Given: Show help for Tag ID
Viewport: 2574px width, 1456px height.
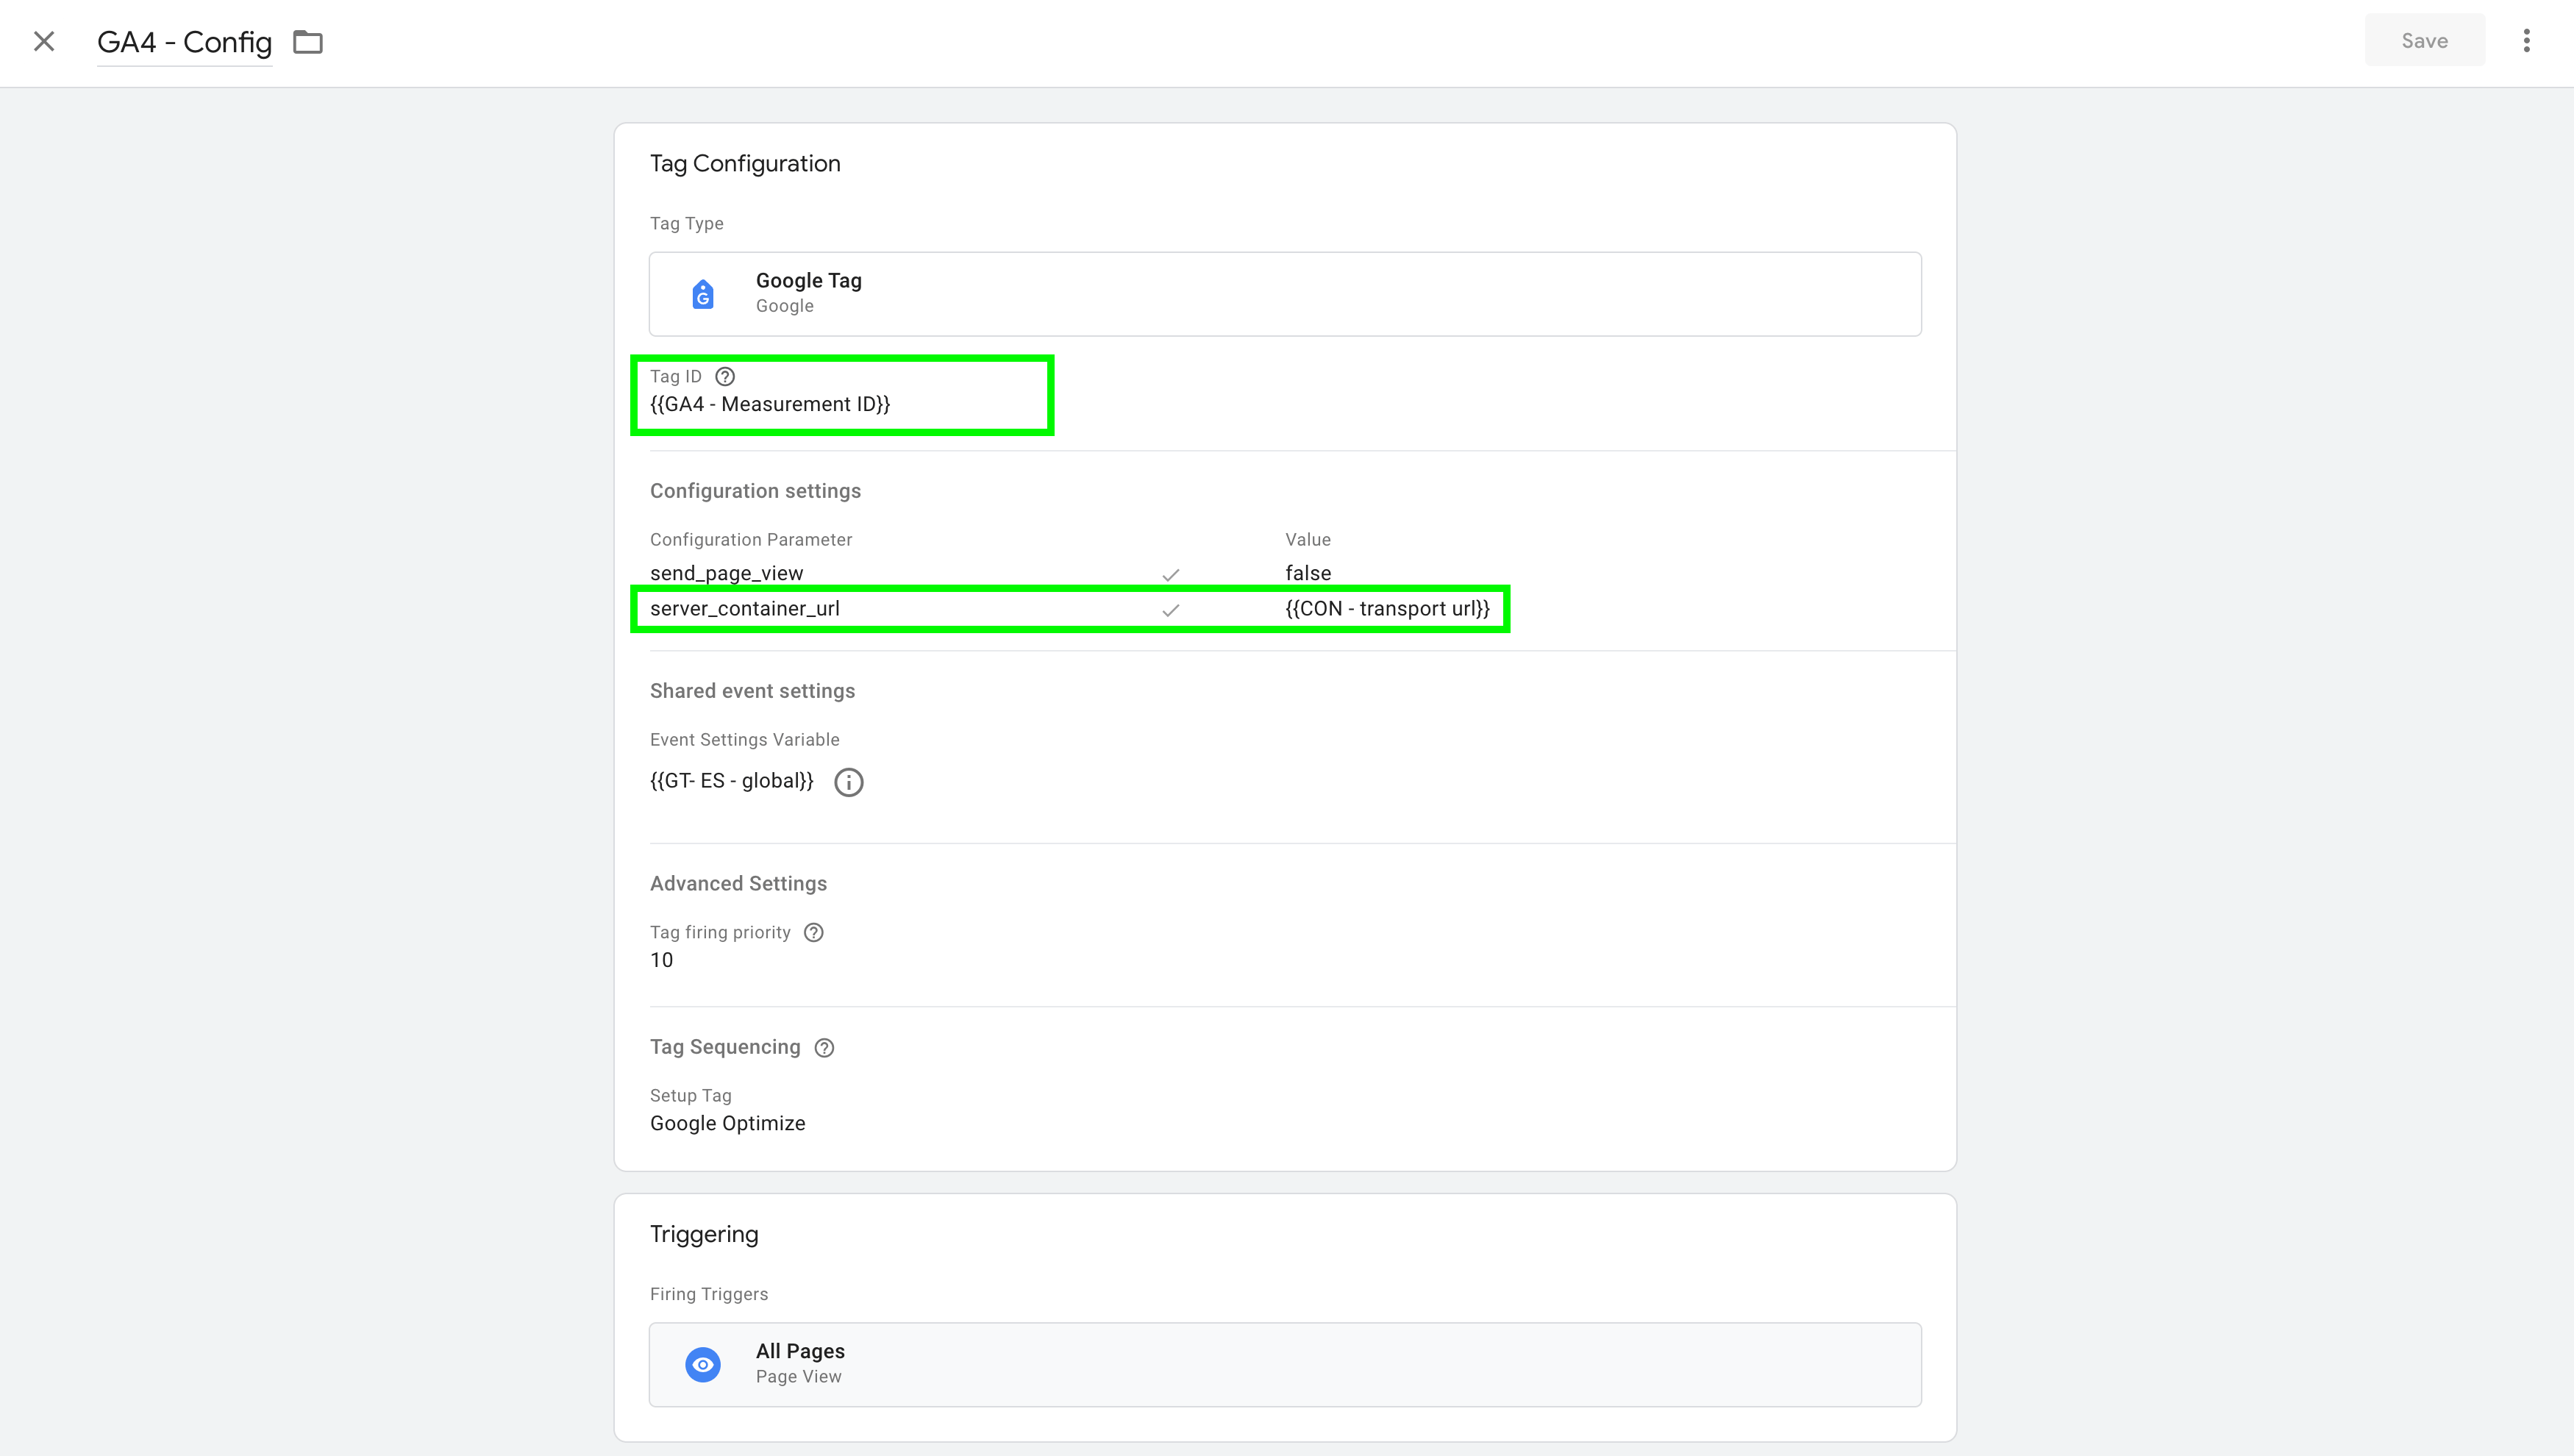Looking at the screenshot, I should pos(725,377).
